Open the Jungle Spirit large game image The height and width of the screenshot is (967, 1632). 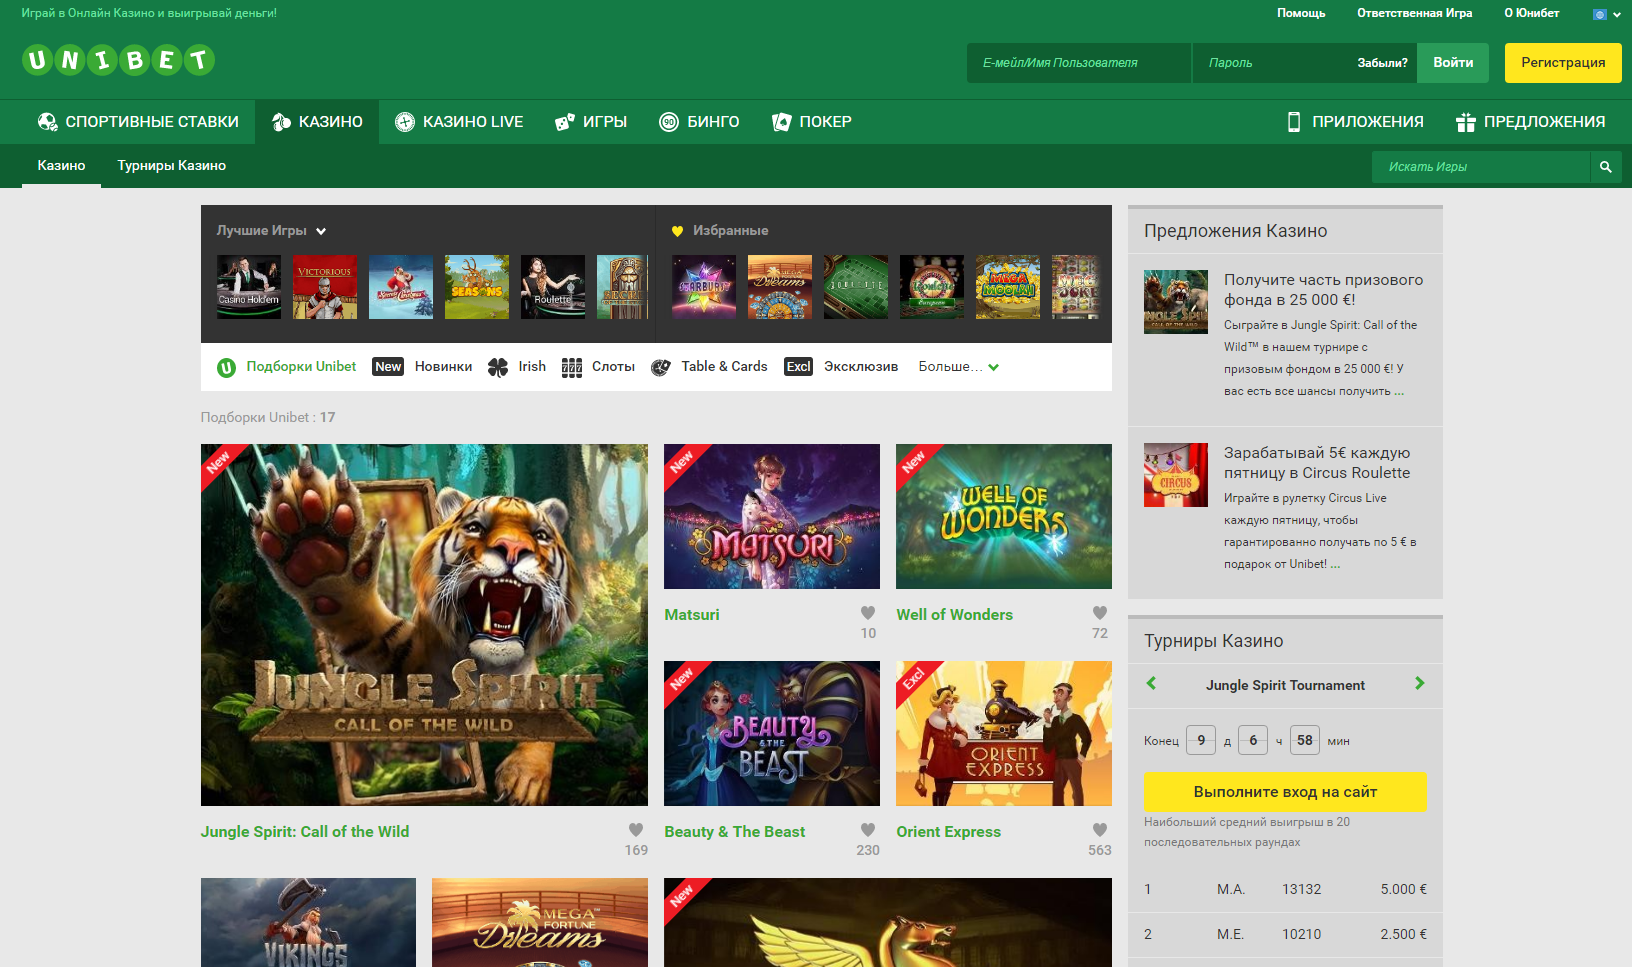coord(424,625)
